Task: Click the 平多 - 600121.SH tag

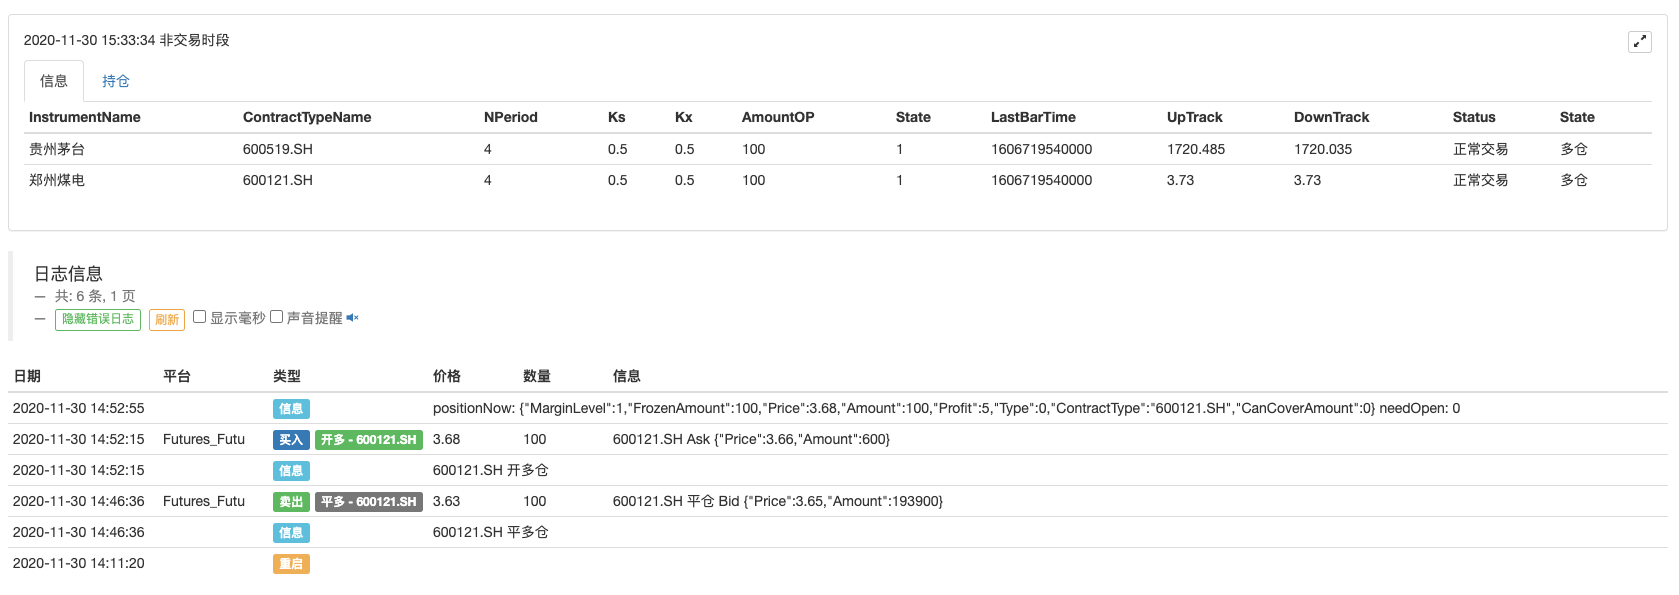Action: pos(369,502)
